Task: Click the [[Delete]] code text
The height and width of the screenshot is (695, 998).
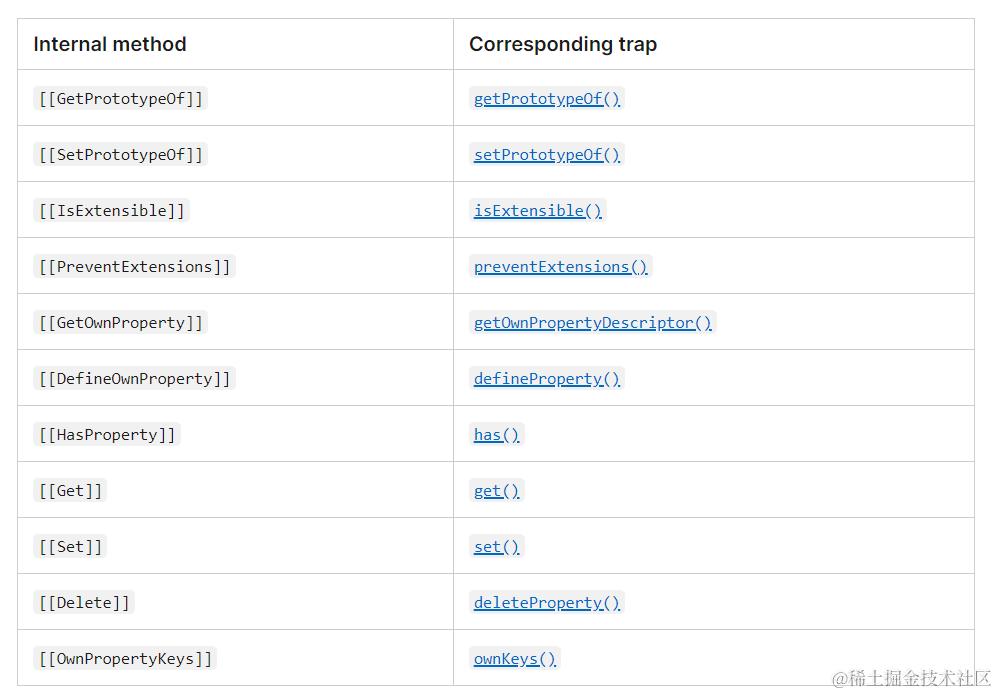Action: (84, 603)
